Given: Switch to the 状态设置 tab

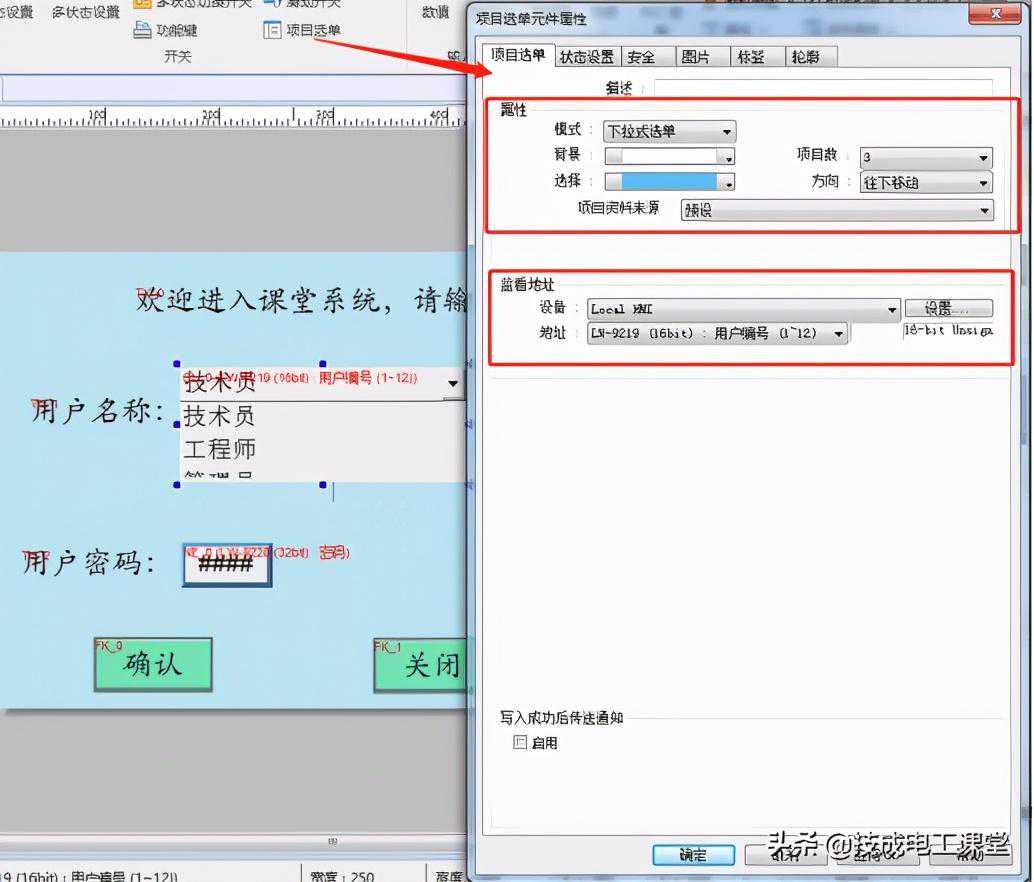Looking at the screenshot, I should tap(586, 57).
